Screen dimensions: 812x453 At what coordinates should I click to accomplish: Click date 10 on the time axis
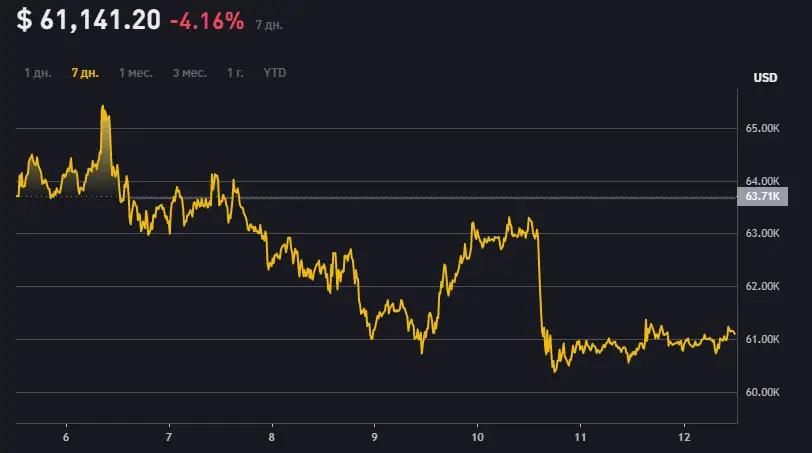(x=477, y=437)
